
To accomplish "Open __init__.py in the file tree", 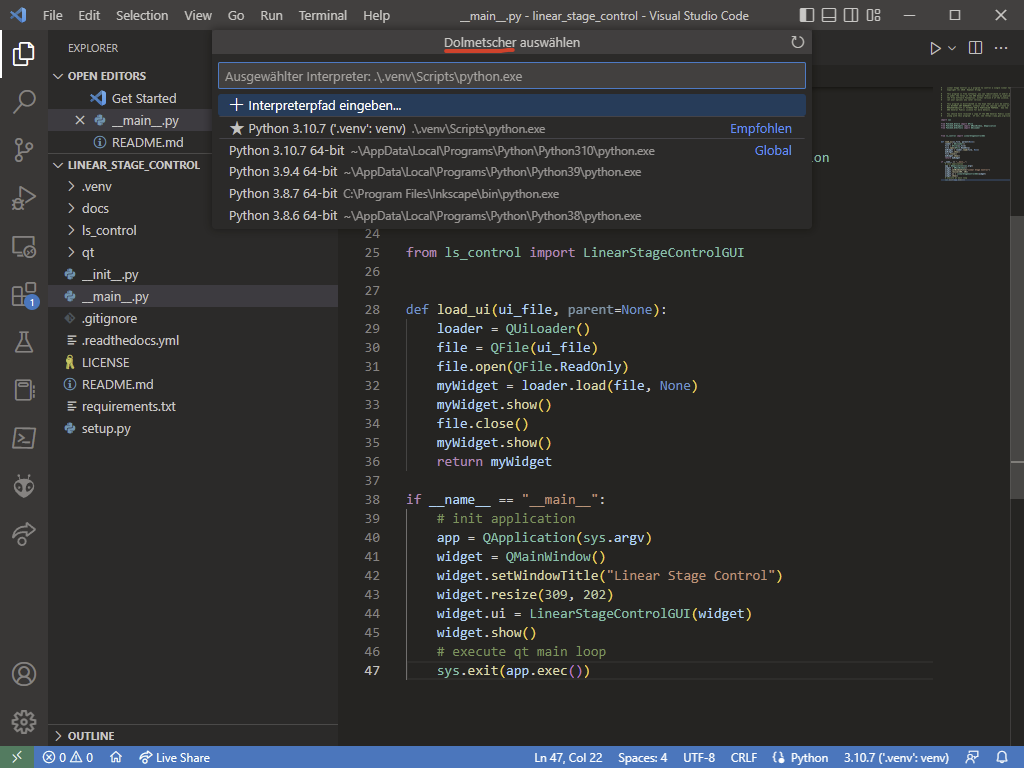I will click(x=110, y=274).
